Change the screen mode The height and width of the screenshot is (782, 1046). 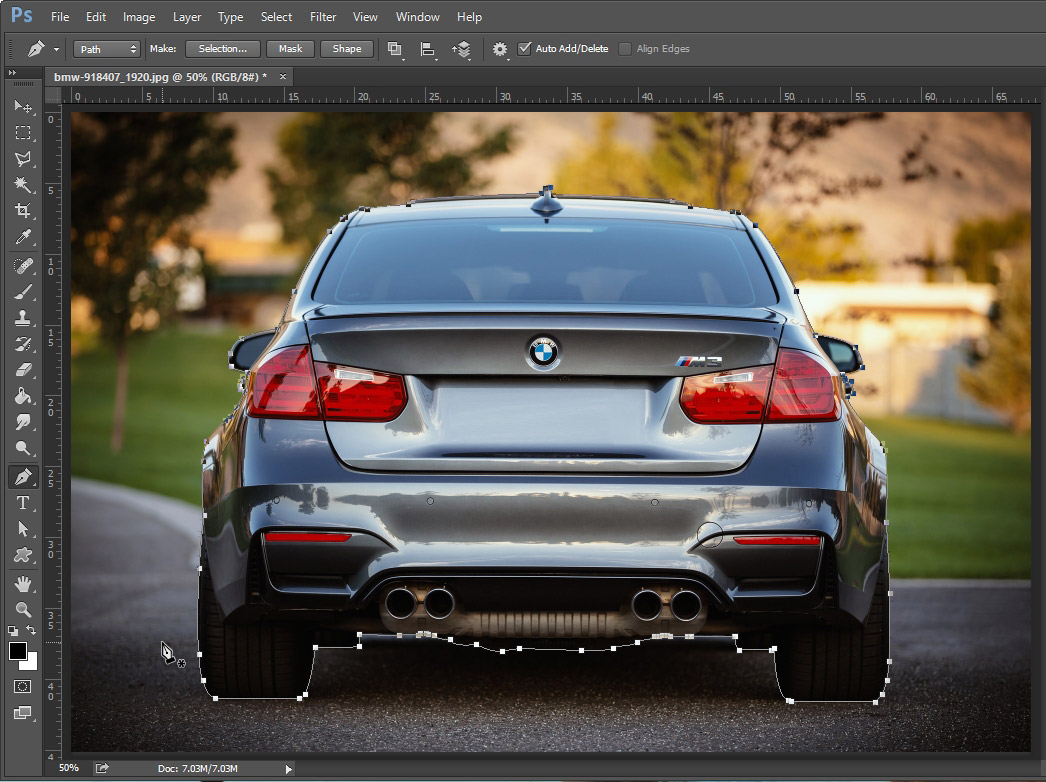23,713
